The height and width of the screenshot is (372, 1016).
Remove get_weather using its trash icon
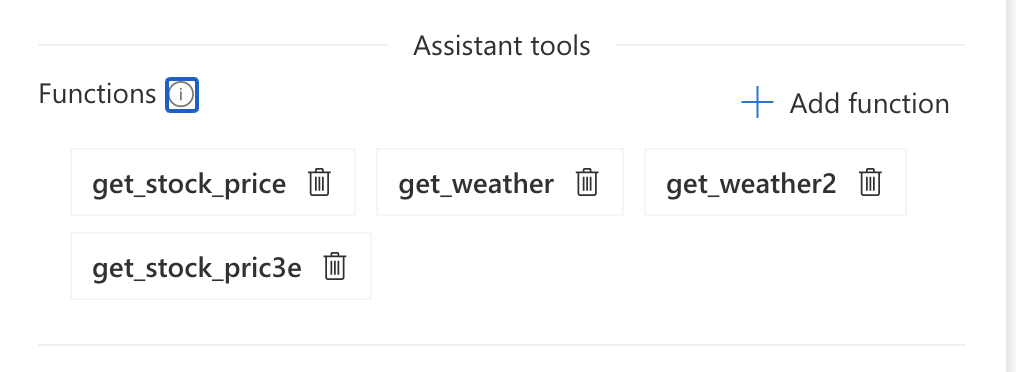587,182
